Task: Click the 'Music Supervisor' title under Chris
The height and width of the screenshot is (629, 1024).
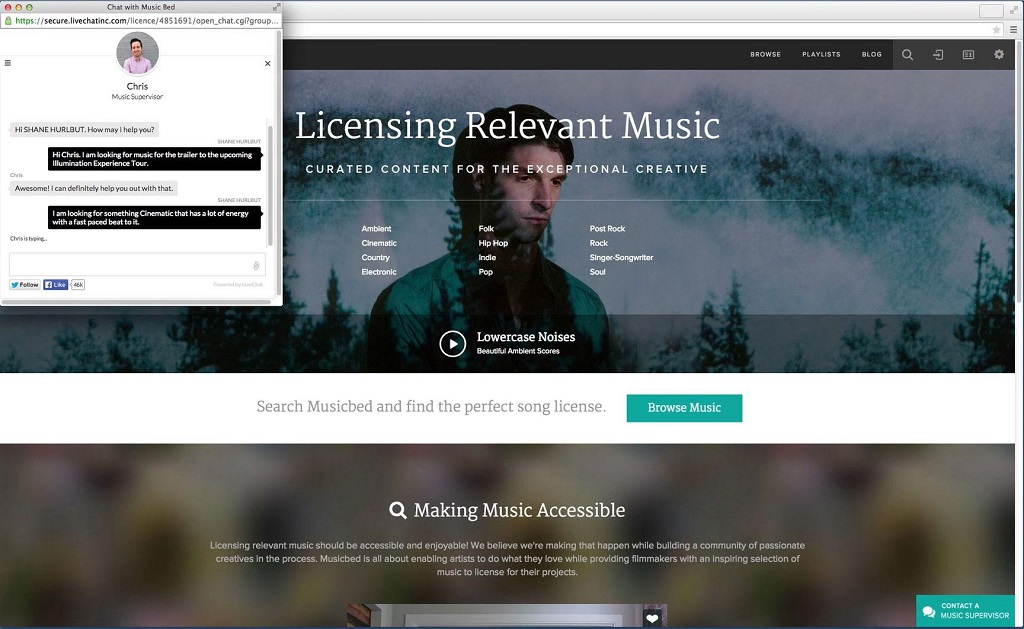Action: click(137, 97)
